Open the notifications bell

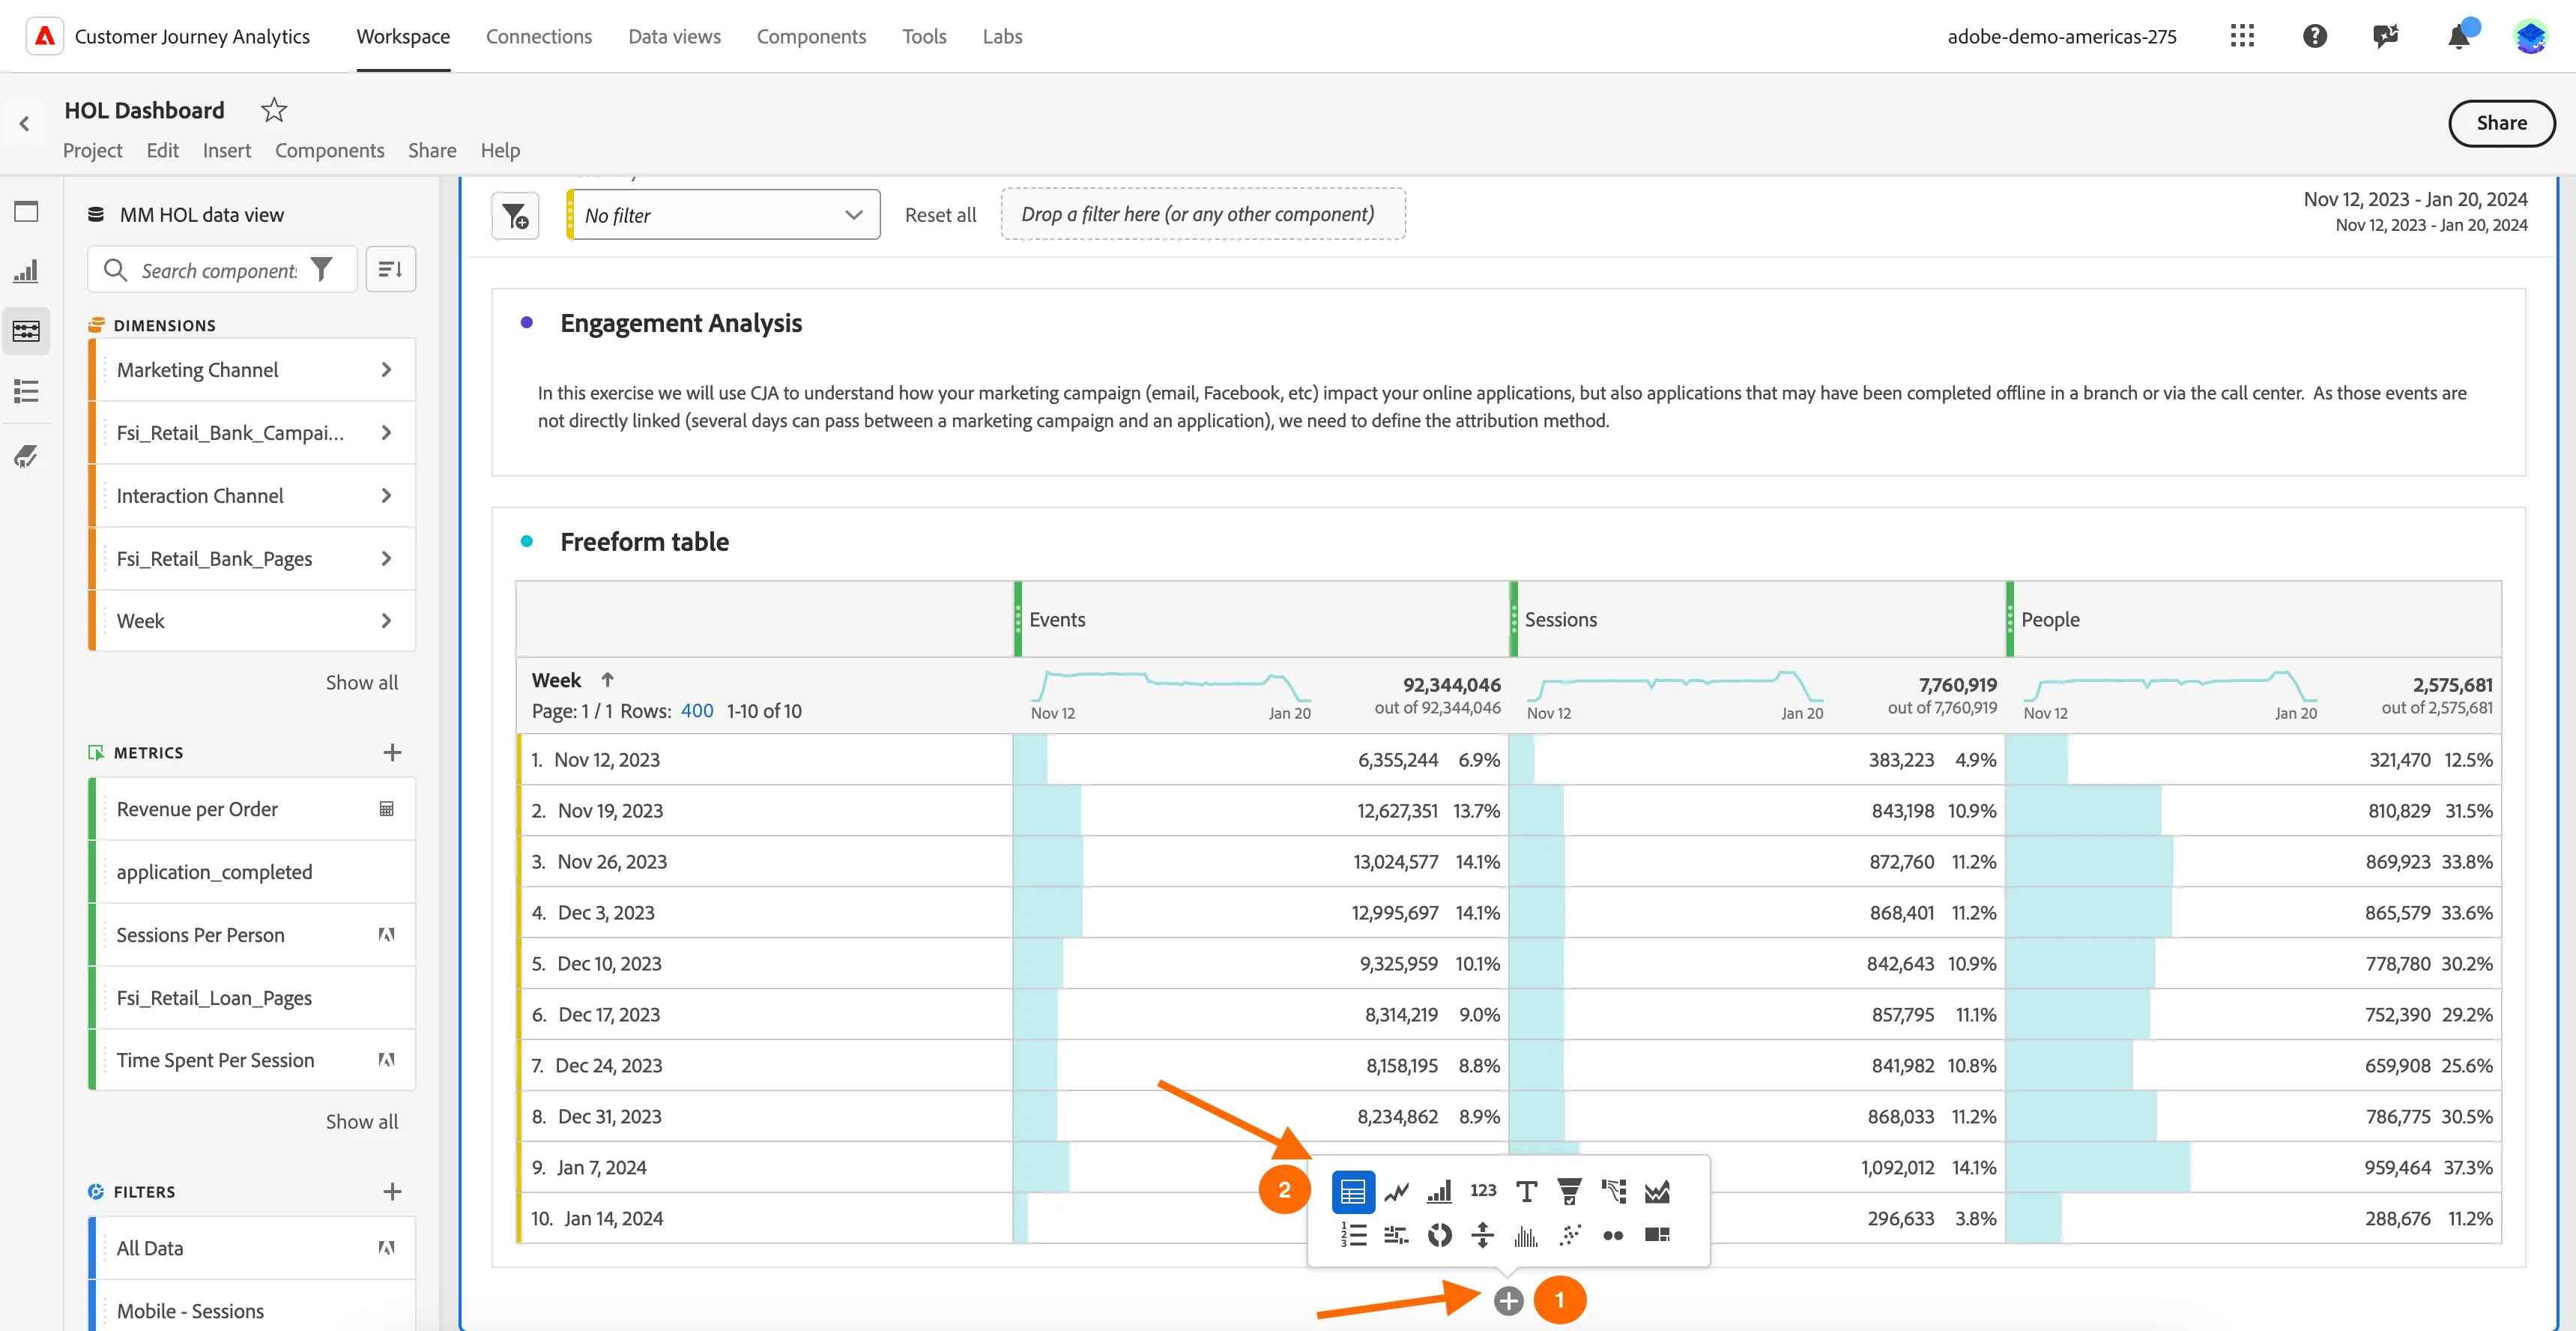point(2458,37)
